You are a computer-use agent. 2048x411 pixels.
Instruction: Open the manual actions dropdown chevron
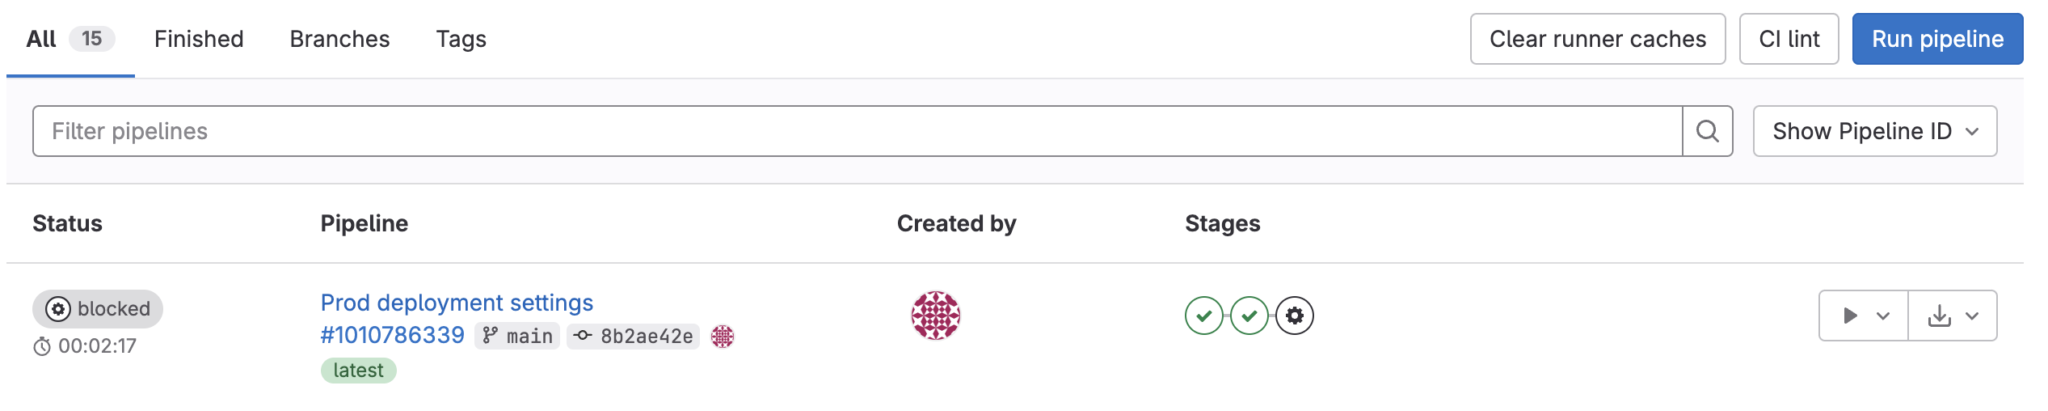coord(1883,316)
